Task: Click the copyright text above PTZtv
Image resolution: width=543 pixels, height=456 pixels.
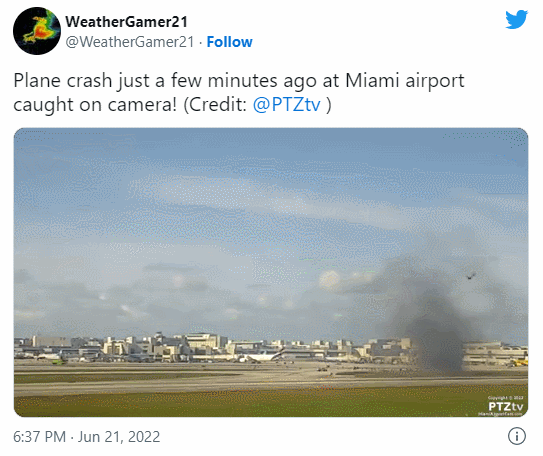Action: click(506, 398)
